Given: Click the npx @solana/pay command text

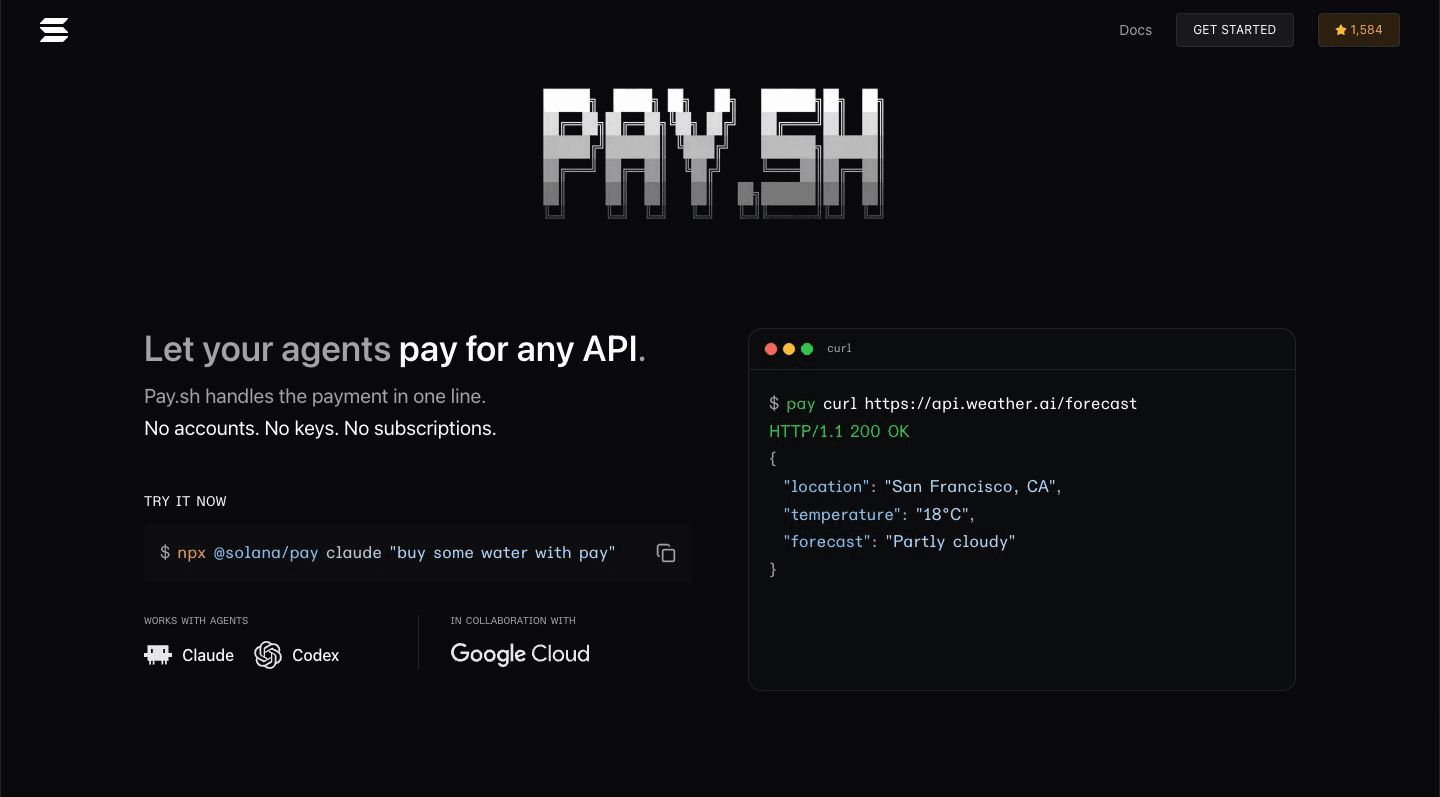Looking at the screenshot, I should click(x=387, y=553).
